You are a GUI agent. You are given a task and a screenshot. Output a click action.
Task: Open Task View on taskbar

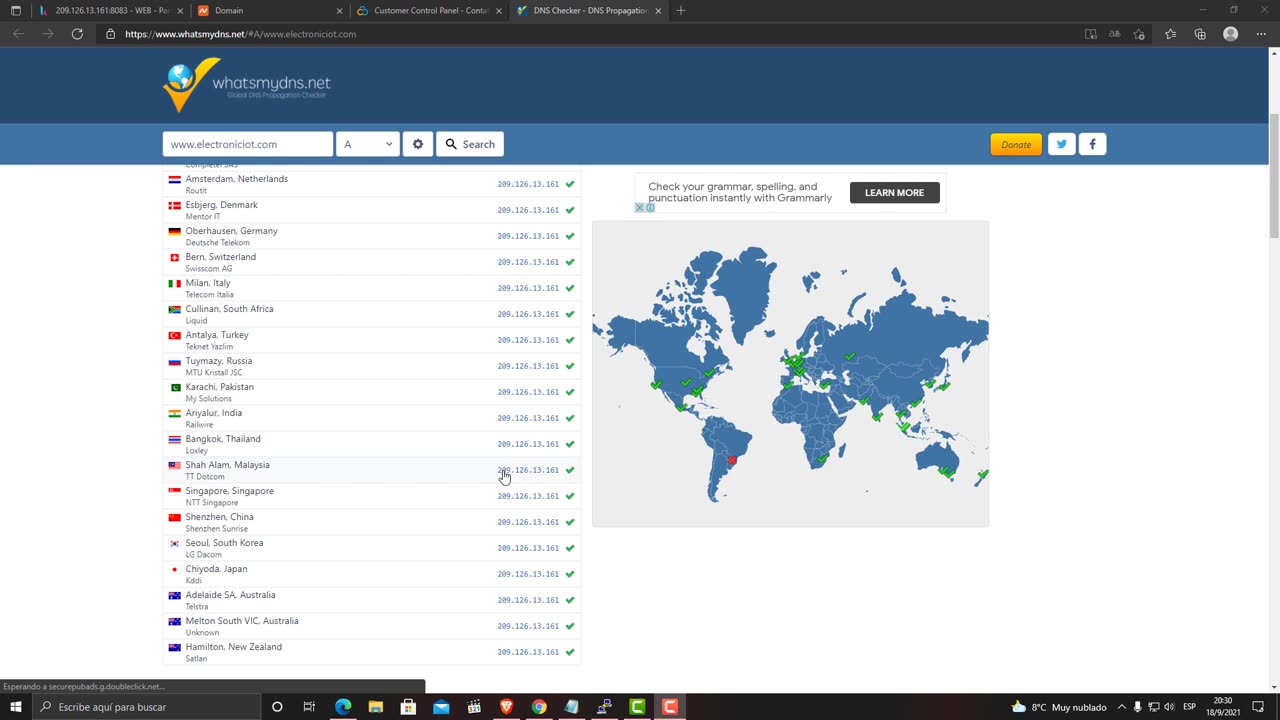[x=309, y=707]
